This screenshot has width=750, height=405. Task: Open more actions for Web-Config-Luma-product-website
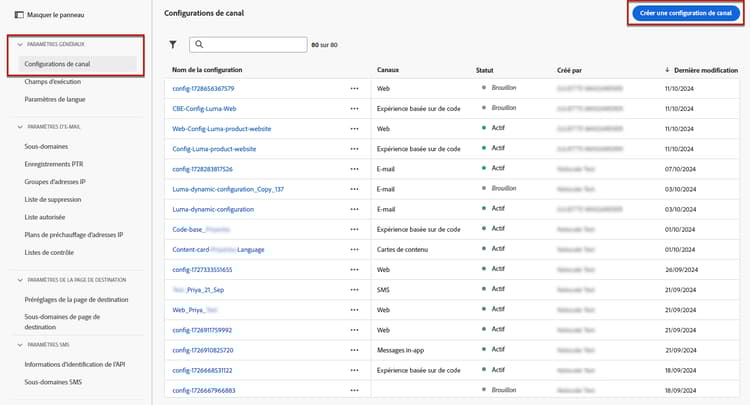[354, 128]
